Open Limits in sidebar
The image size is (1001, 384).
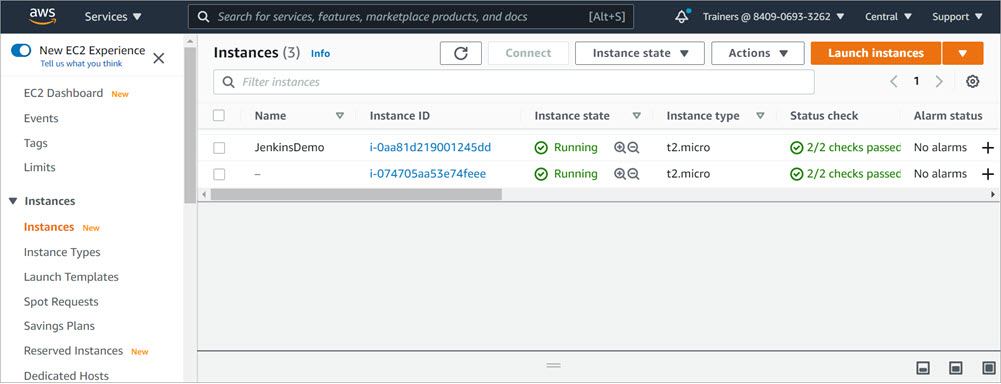(x=40, y=168)
